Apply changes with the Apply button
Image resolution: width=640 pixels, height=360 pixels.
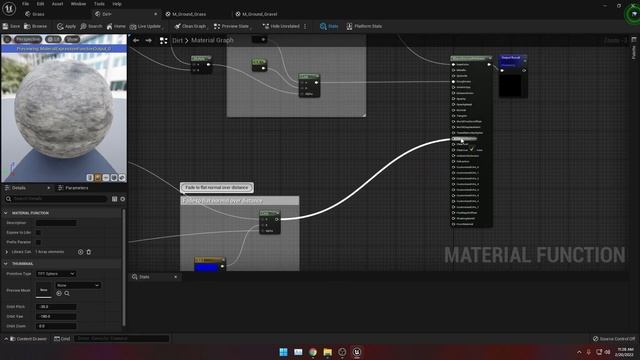(x=67, y=26)
